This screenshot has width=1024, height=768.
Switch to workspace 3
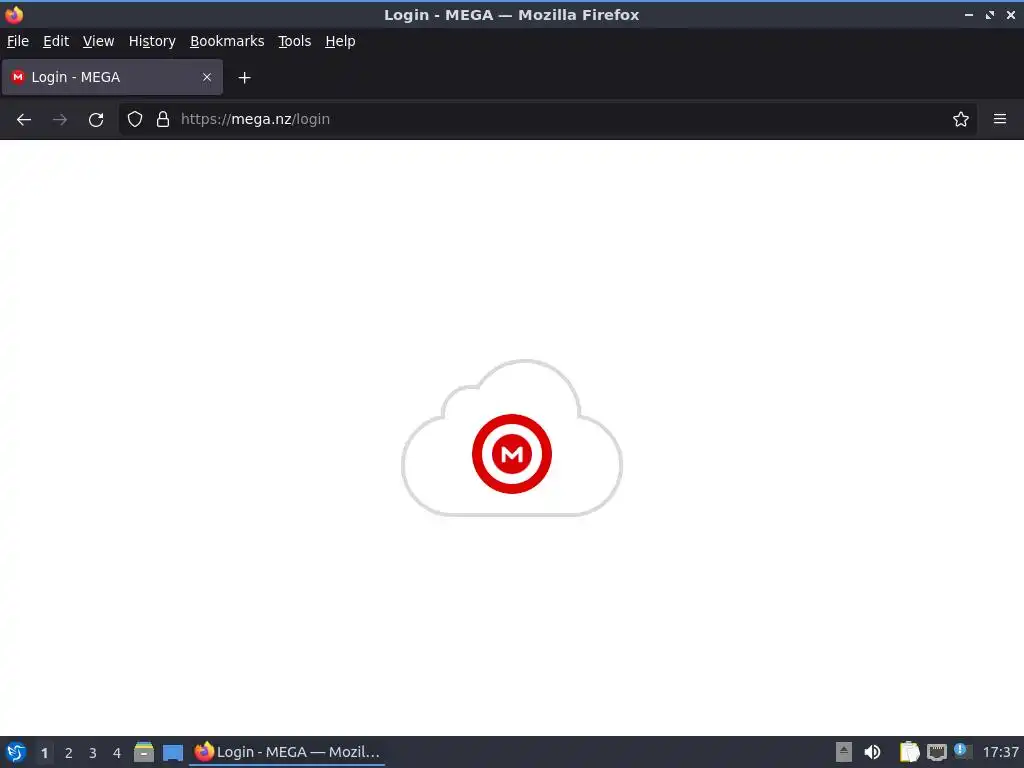(x=93, y=753)
